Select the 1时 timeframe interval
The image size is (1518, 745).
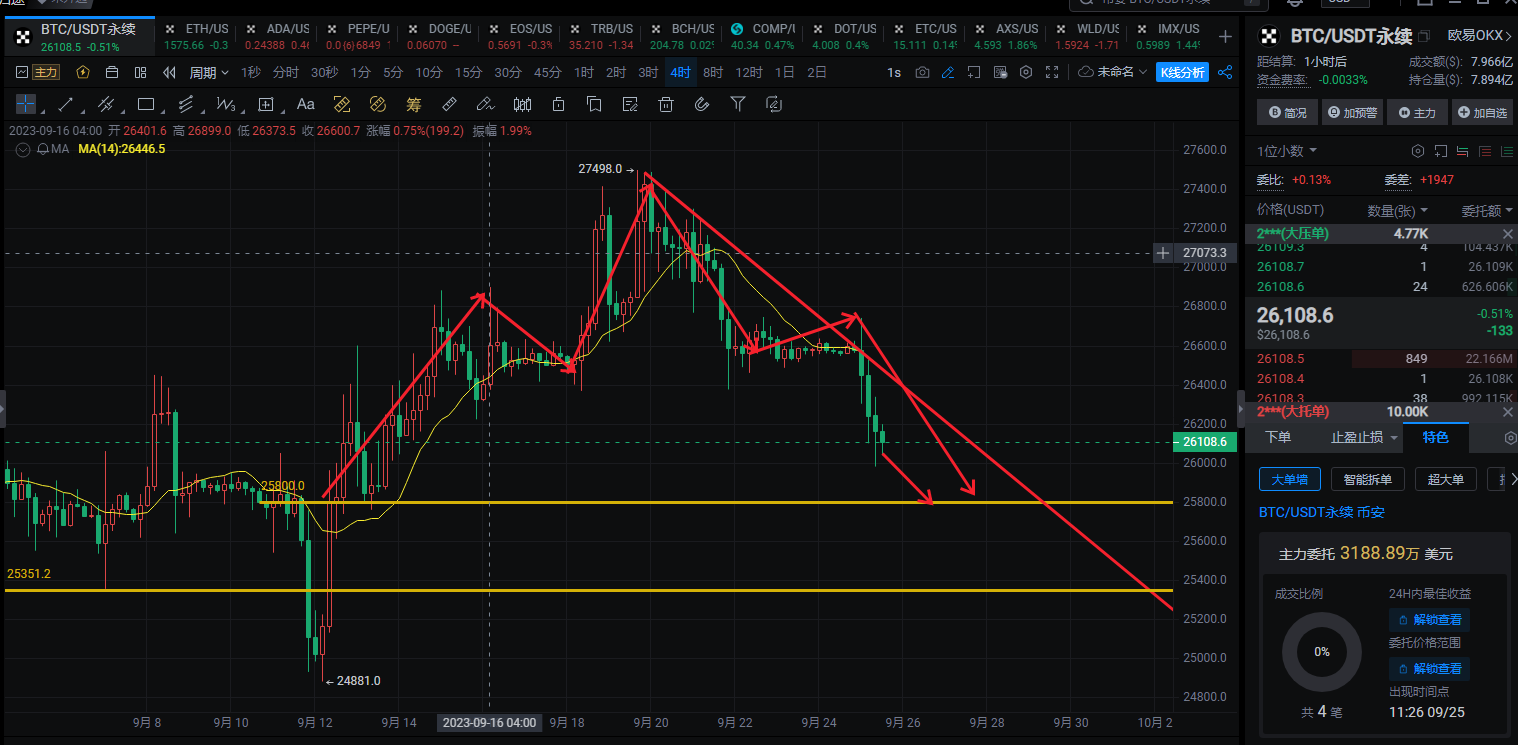(x=583, y=72)
